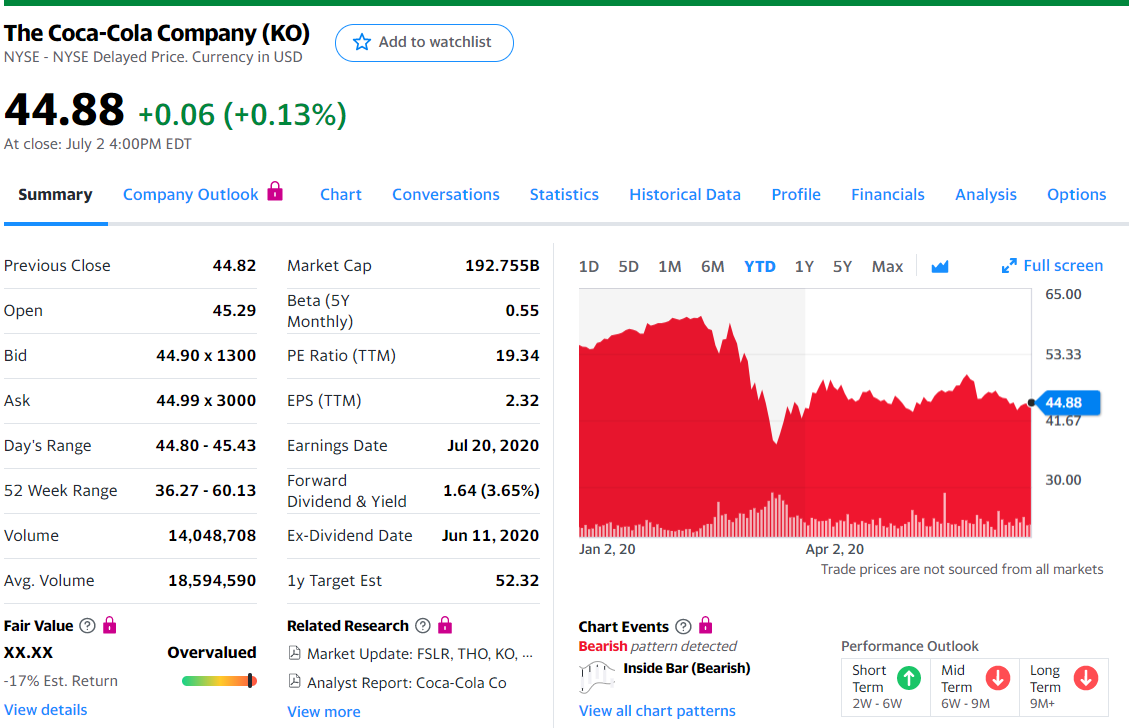The height and width of the screenshot is (728, 1129).
Task: Click the Long Term red down arrow
Action: (x=1086, y=678)
